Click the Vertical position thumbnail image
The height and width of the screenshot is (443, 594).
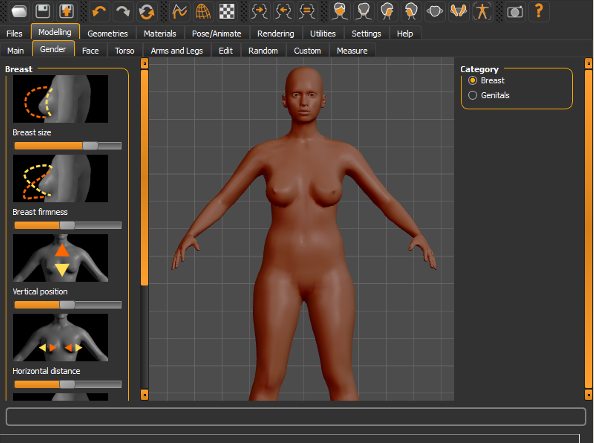[x=61, y=258]
